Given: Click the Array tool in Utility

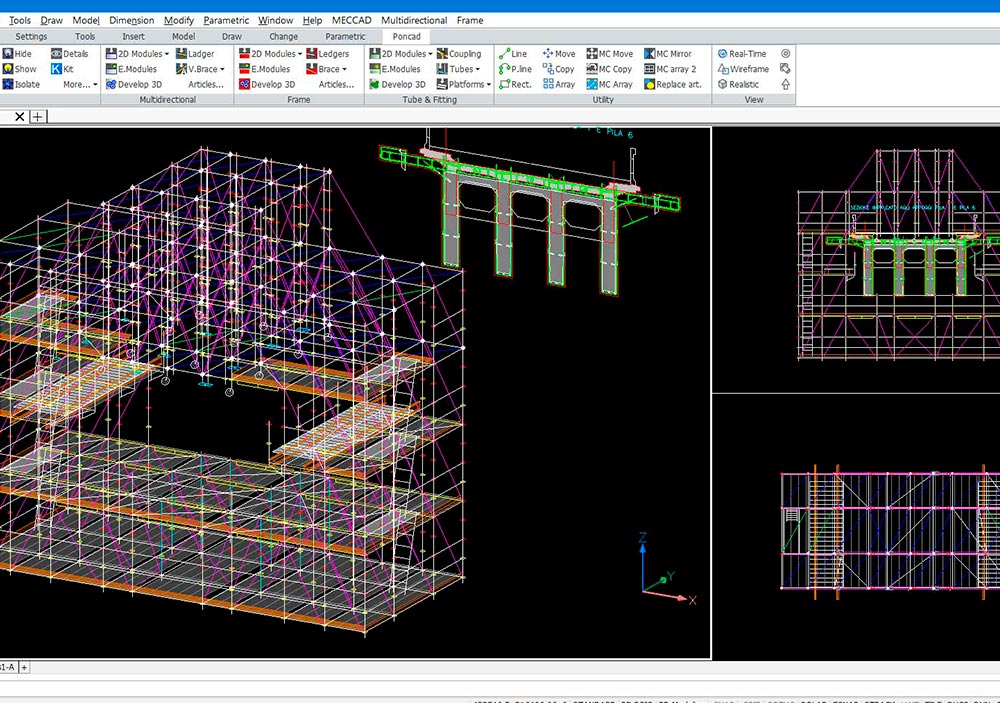Looking at the screenshot, I should tap(559, 84).
